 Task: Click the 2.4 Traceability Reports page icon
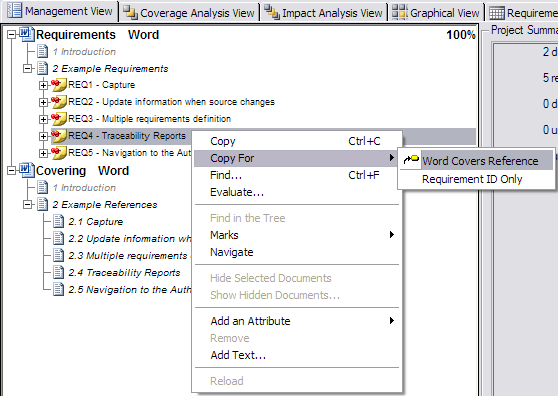(58, 272)
